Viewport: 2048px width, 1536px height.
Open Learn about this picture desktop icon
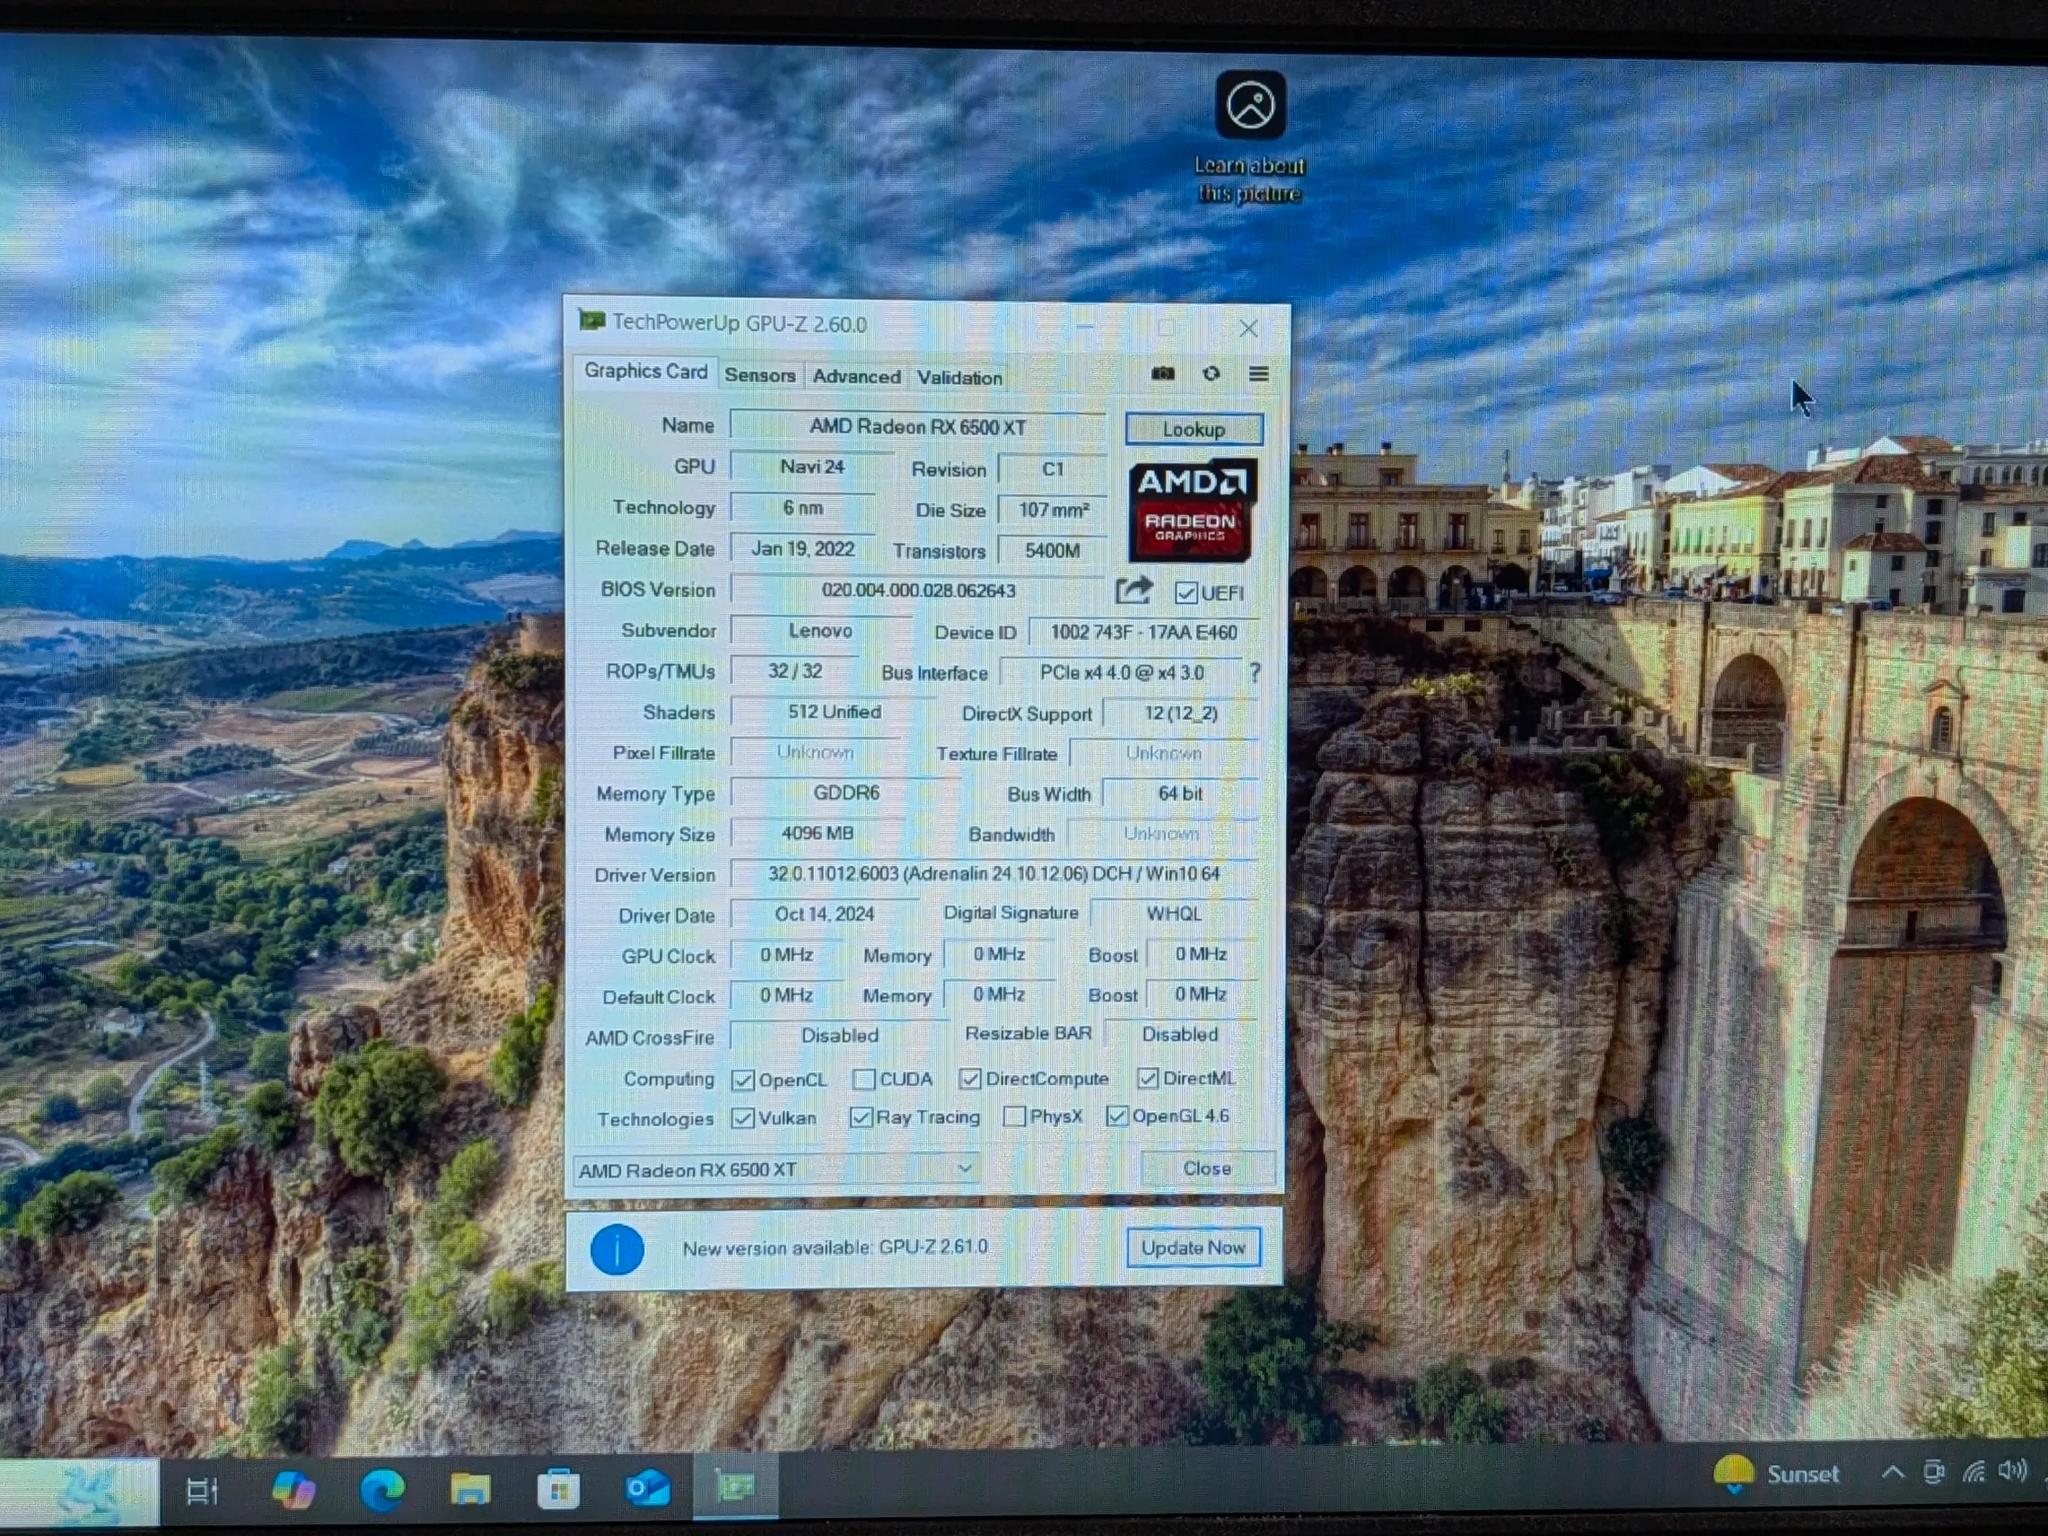[x=1250, y=138]
